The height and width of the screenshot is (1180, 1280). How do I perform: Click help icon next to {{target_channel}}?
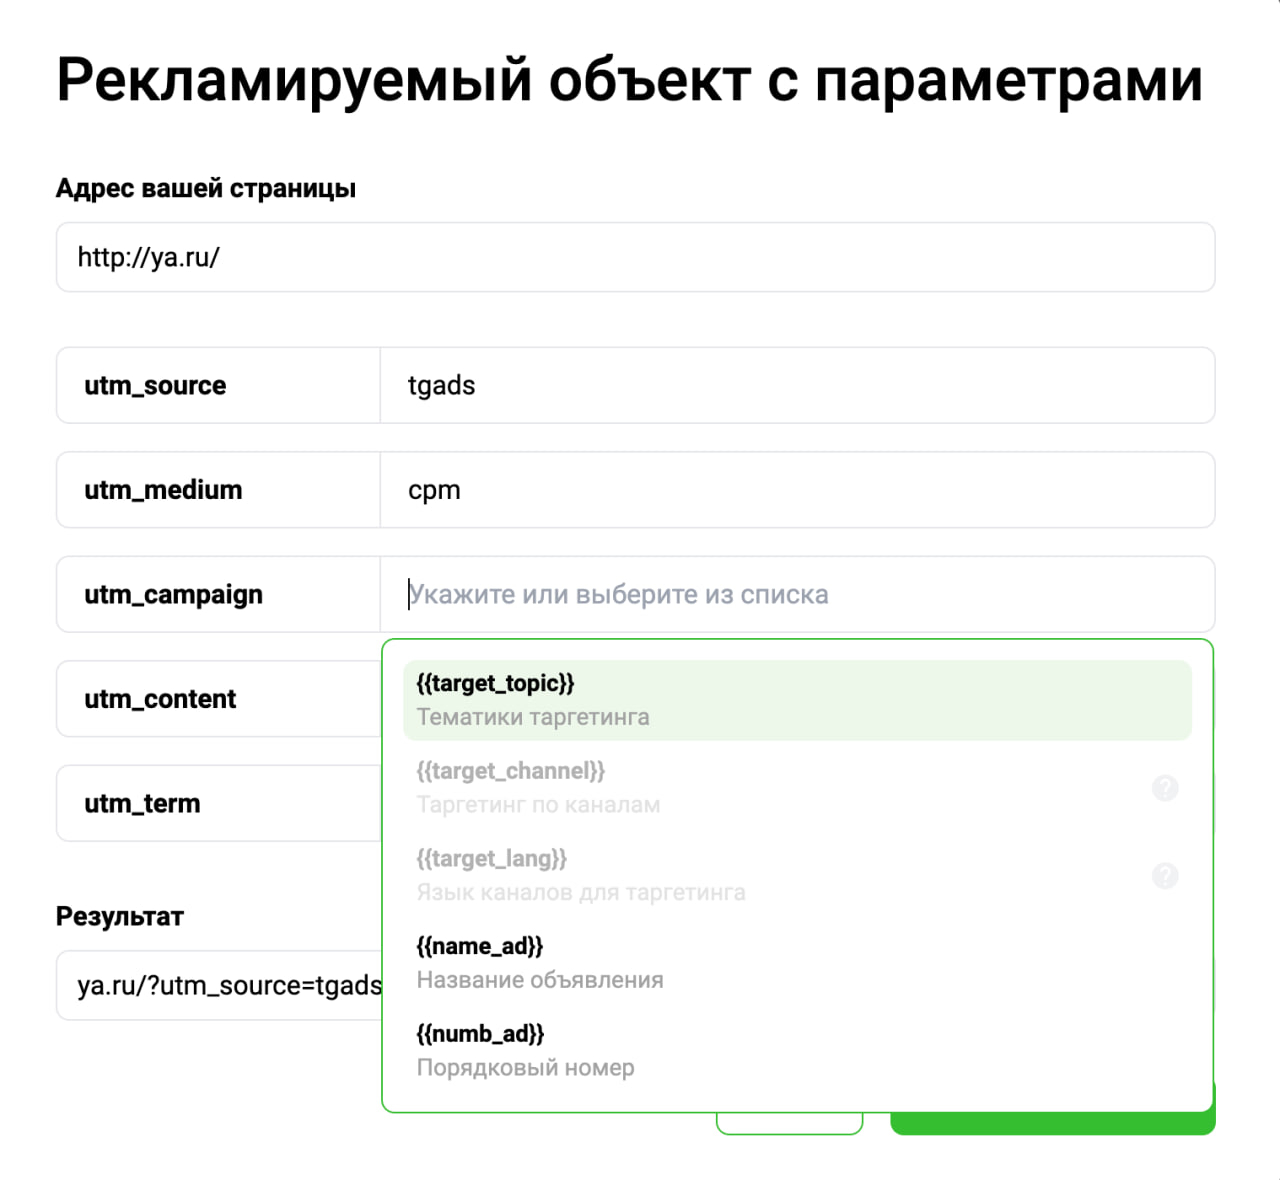coord(1165,788)
